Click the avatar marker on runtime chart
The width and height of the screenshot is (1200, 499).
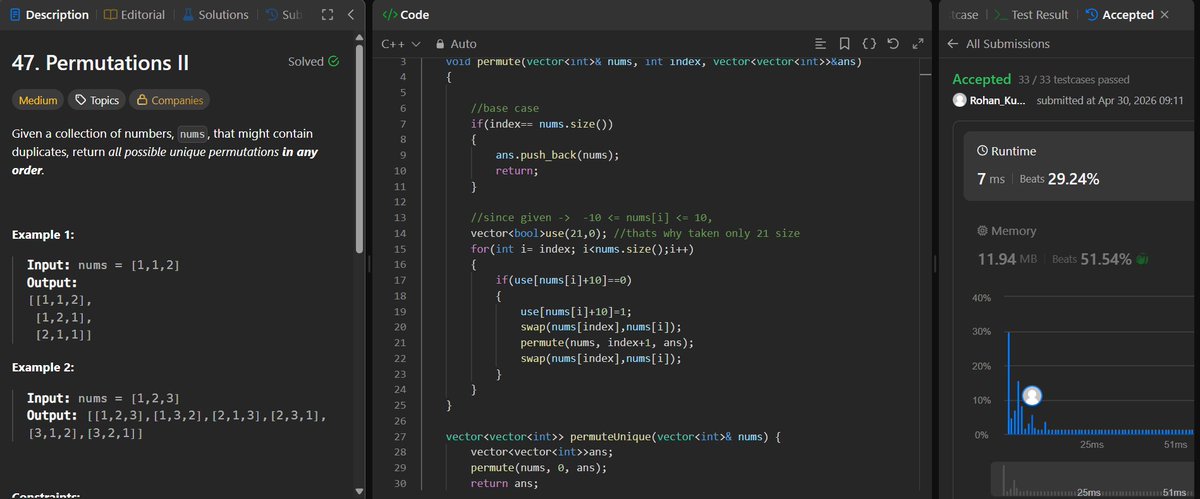tap(1032, 395)
